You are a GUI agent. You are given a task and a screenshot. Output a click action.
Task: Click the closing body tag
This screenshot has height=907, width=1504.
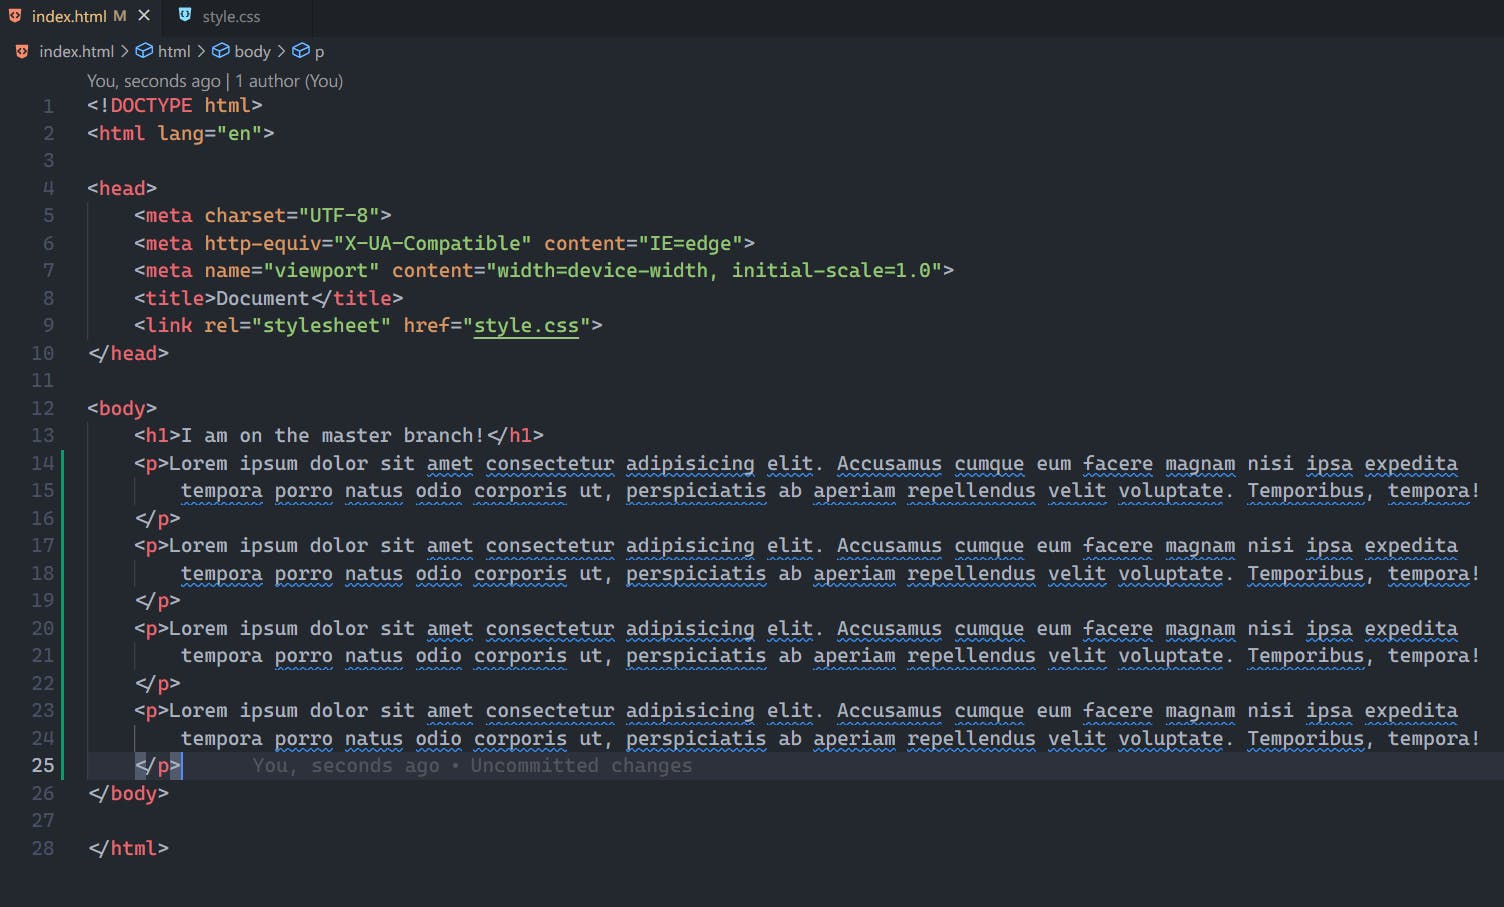tap(128, 793)
